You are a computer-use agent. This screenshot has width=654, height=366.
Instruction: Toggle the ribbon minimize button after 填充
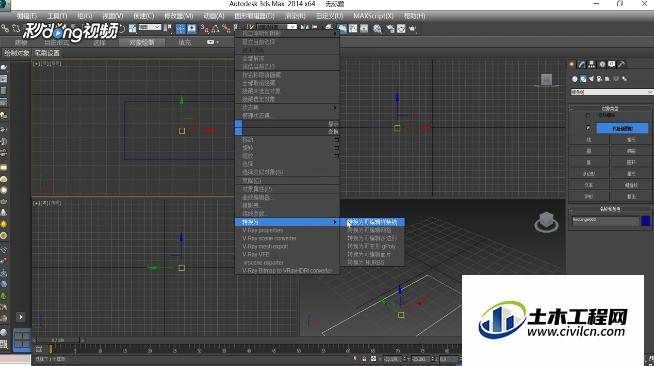click(212, 42)
